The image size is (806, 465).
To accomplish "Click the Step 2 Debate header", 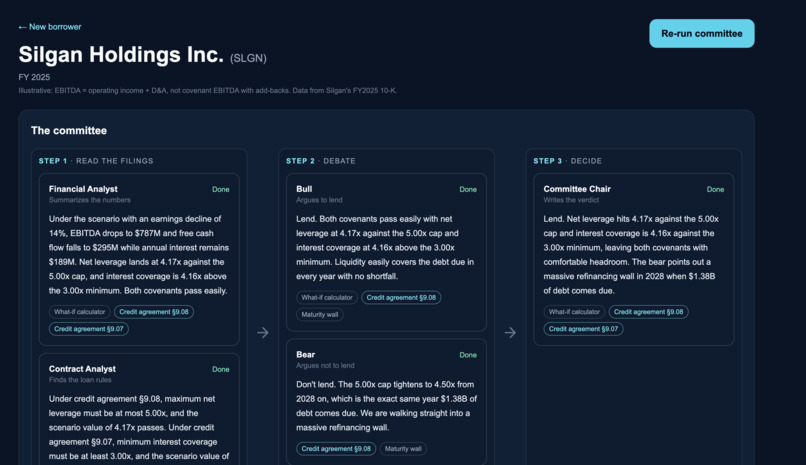I will pos(321,161).
